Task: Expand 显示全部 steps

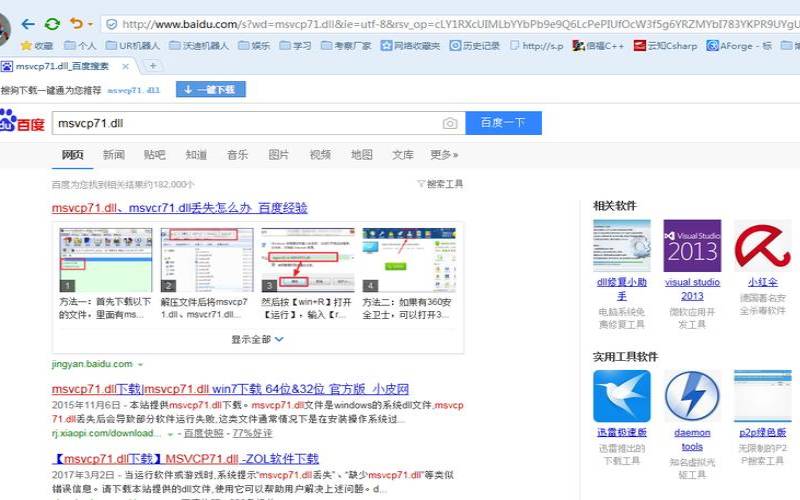Action: coord(257,339)
